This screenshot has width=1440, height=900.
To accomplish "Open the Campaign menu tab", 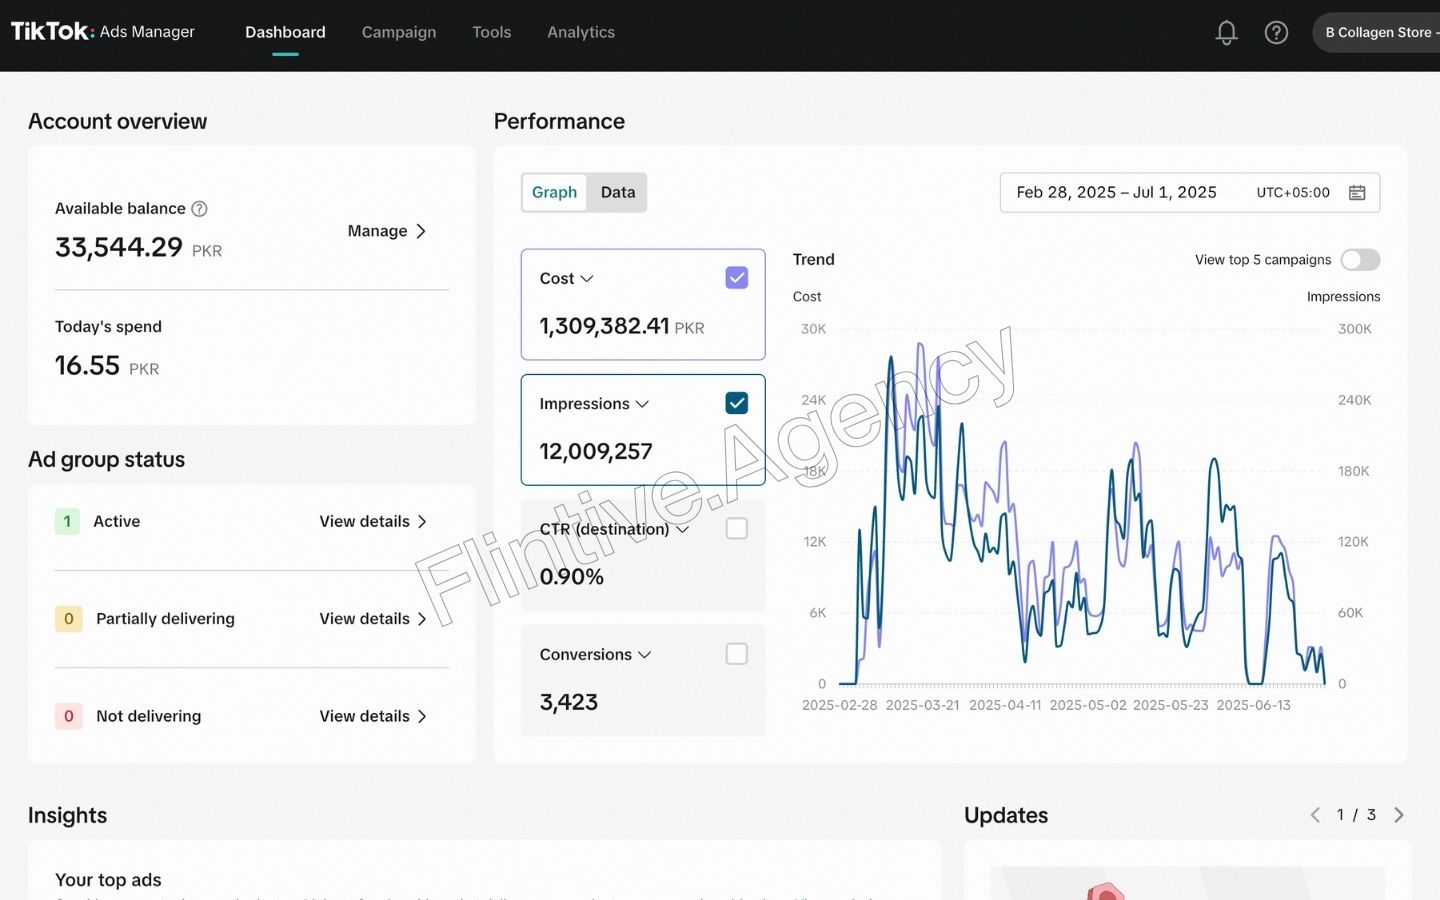I will 399,32.
